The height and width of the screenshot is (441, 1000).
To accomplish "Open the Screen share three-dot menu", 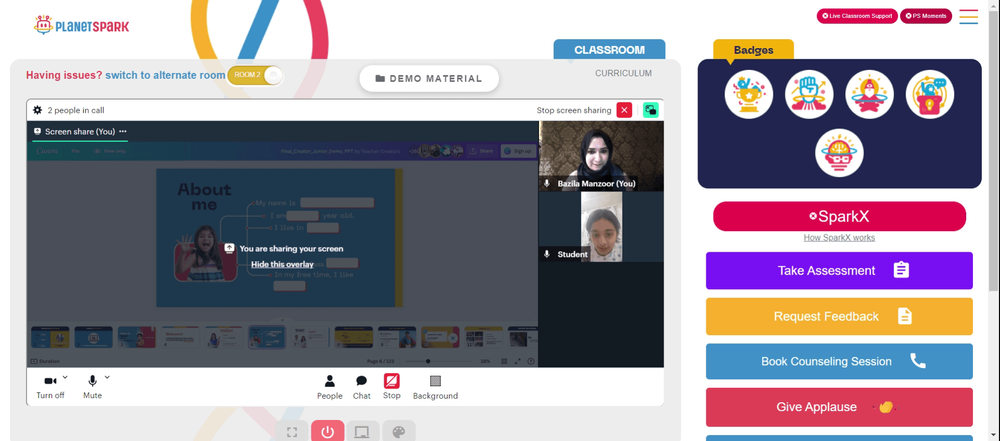I will pos(123,131).
